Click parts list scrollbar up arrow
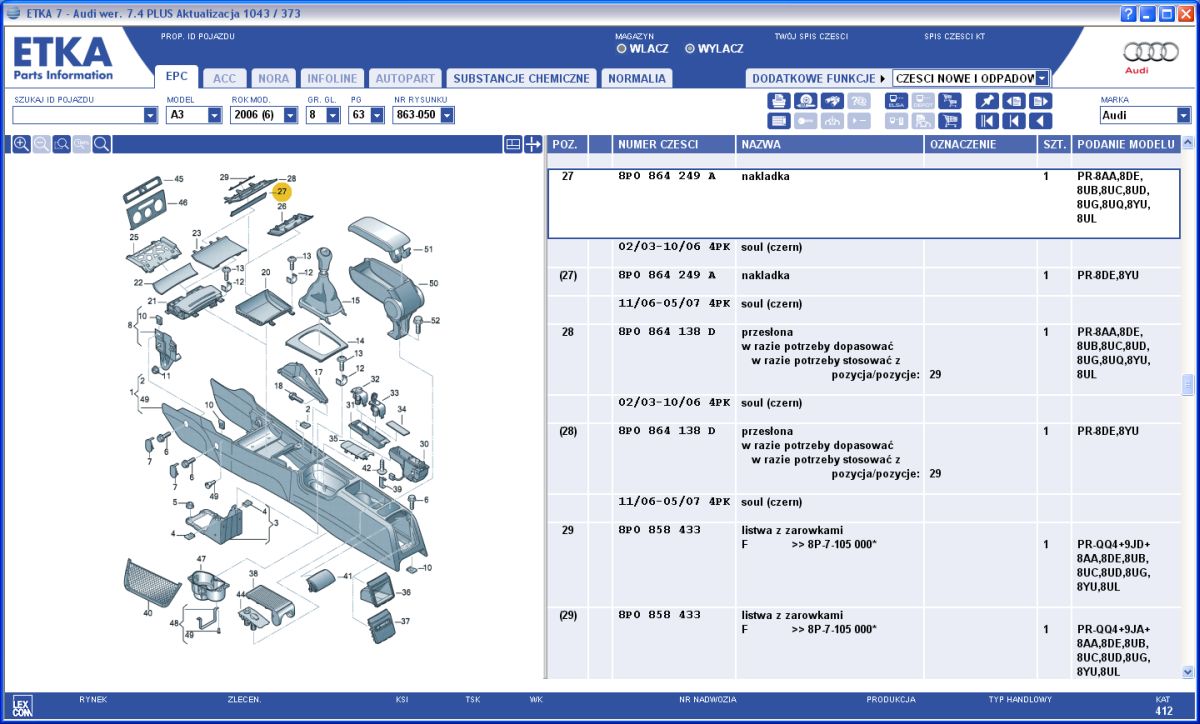The image size is (1200, 724). (1188, 144)
